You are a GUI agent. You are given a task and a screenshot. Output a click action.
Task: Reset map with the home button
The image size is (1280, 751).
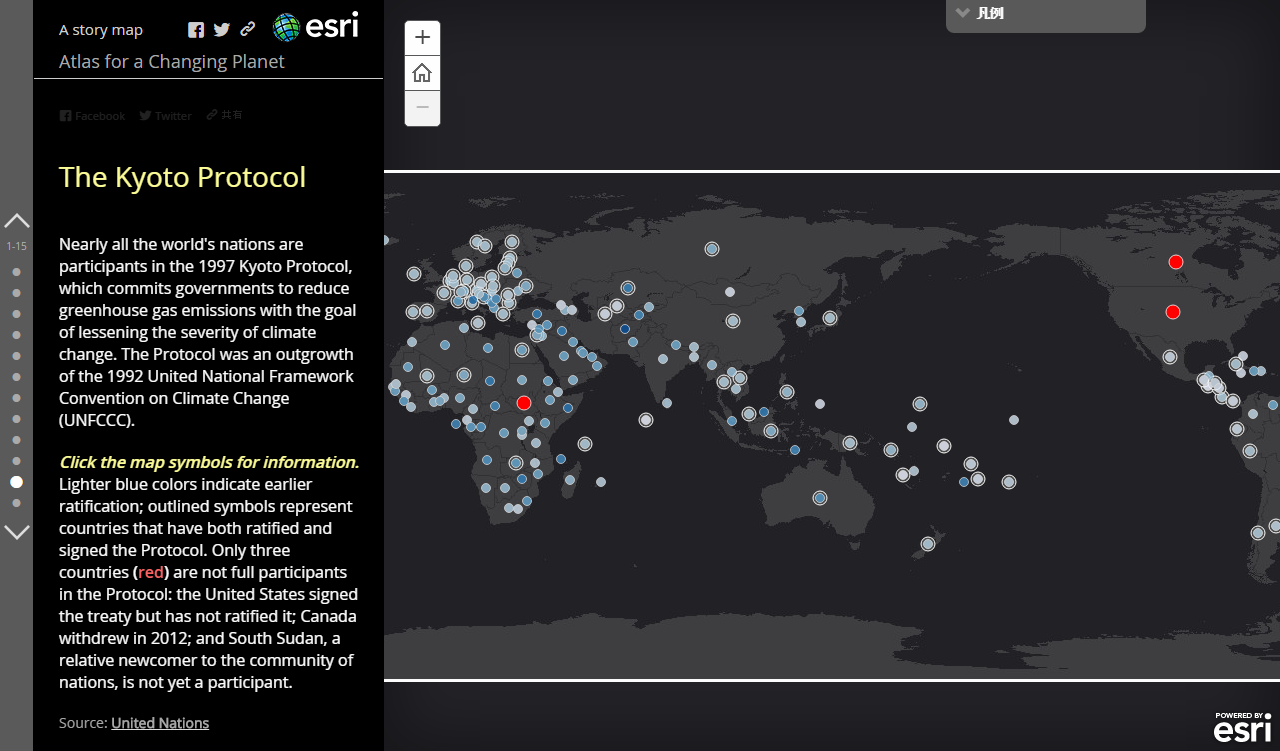pos(422,73)
